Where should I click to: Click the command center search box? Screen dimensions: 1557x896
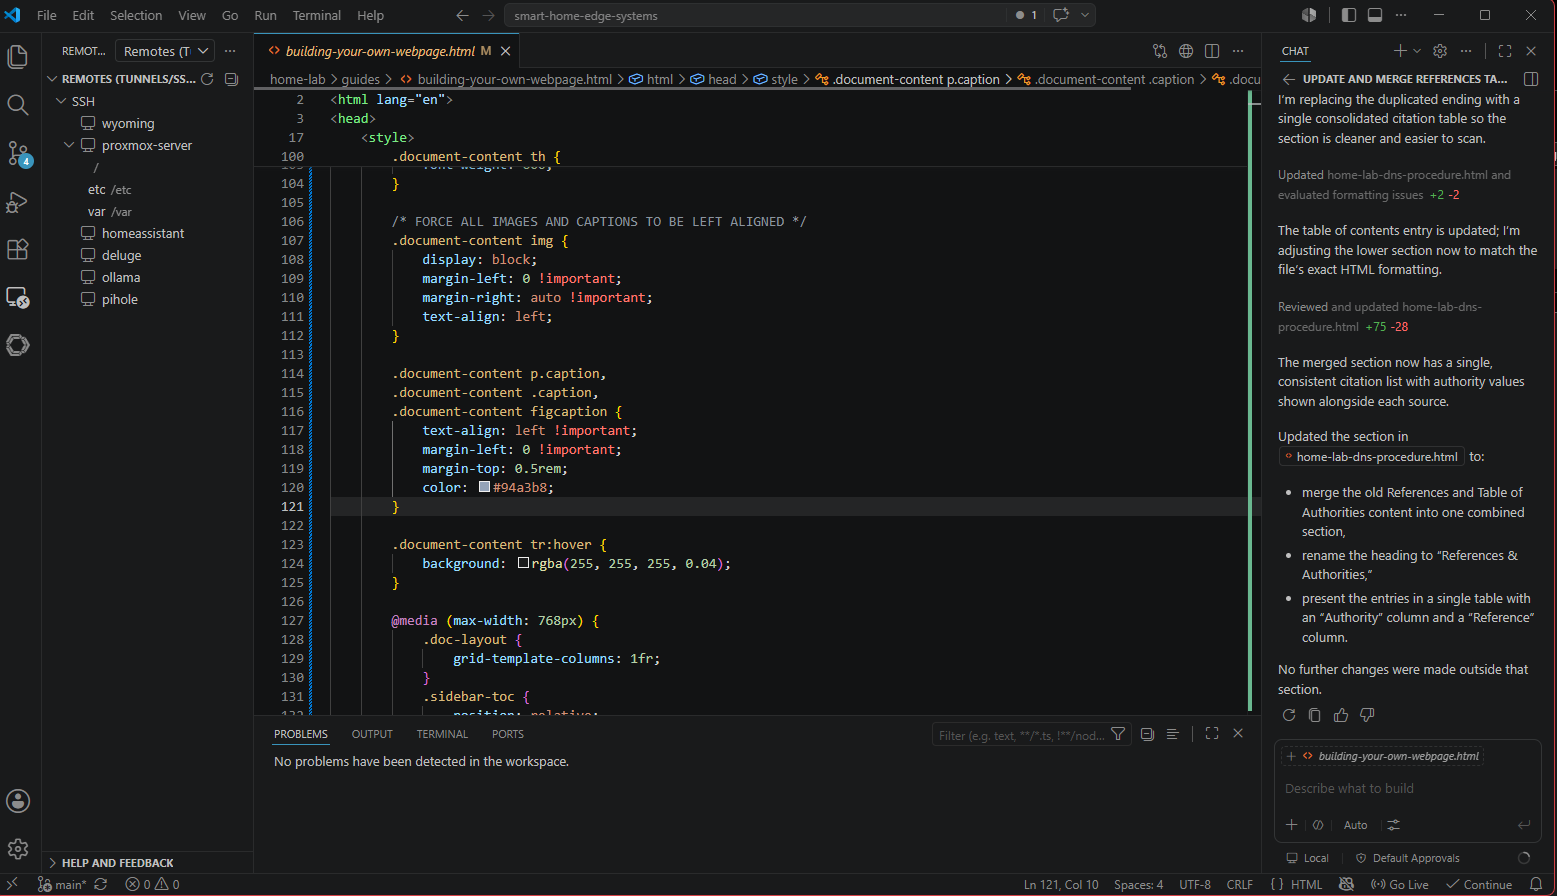point(755,15)
